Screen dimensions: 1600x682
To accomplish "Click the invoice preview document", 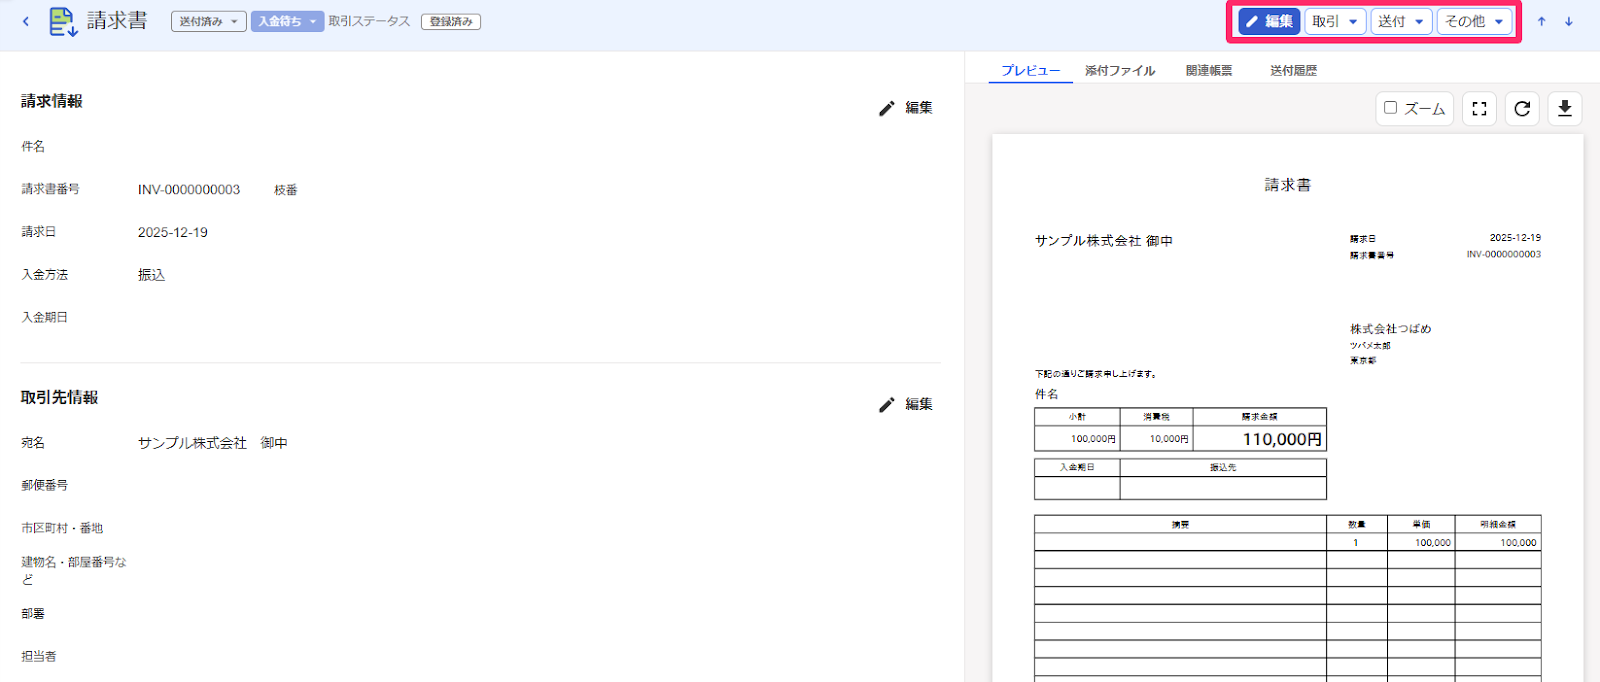I will [x=1287, y=408].
